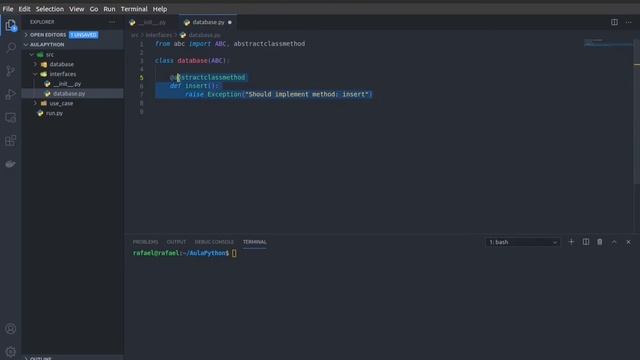Switch to the Debug Console tab
The width and height of the screenshot is (640, 360).
pyautogui.click(x=214, y=242)
